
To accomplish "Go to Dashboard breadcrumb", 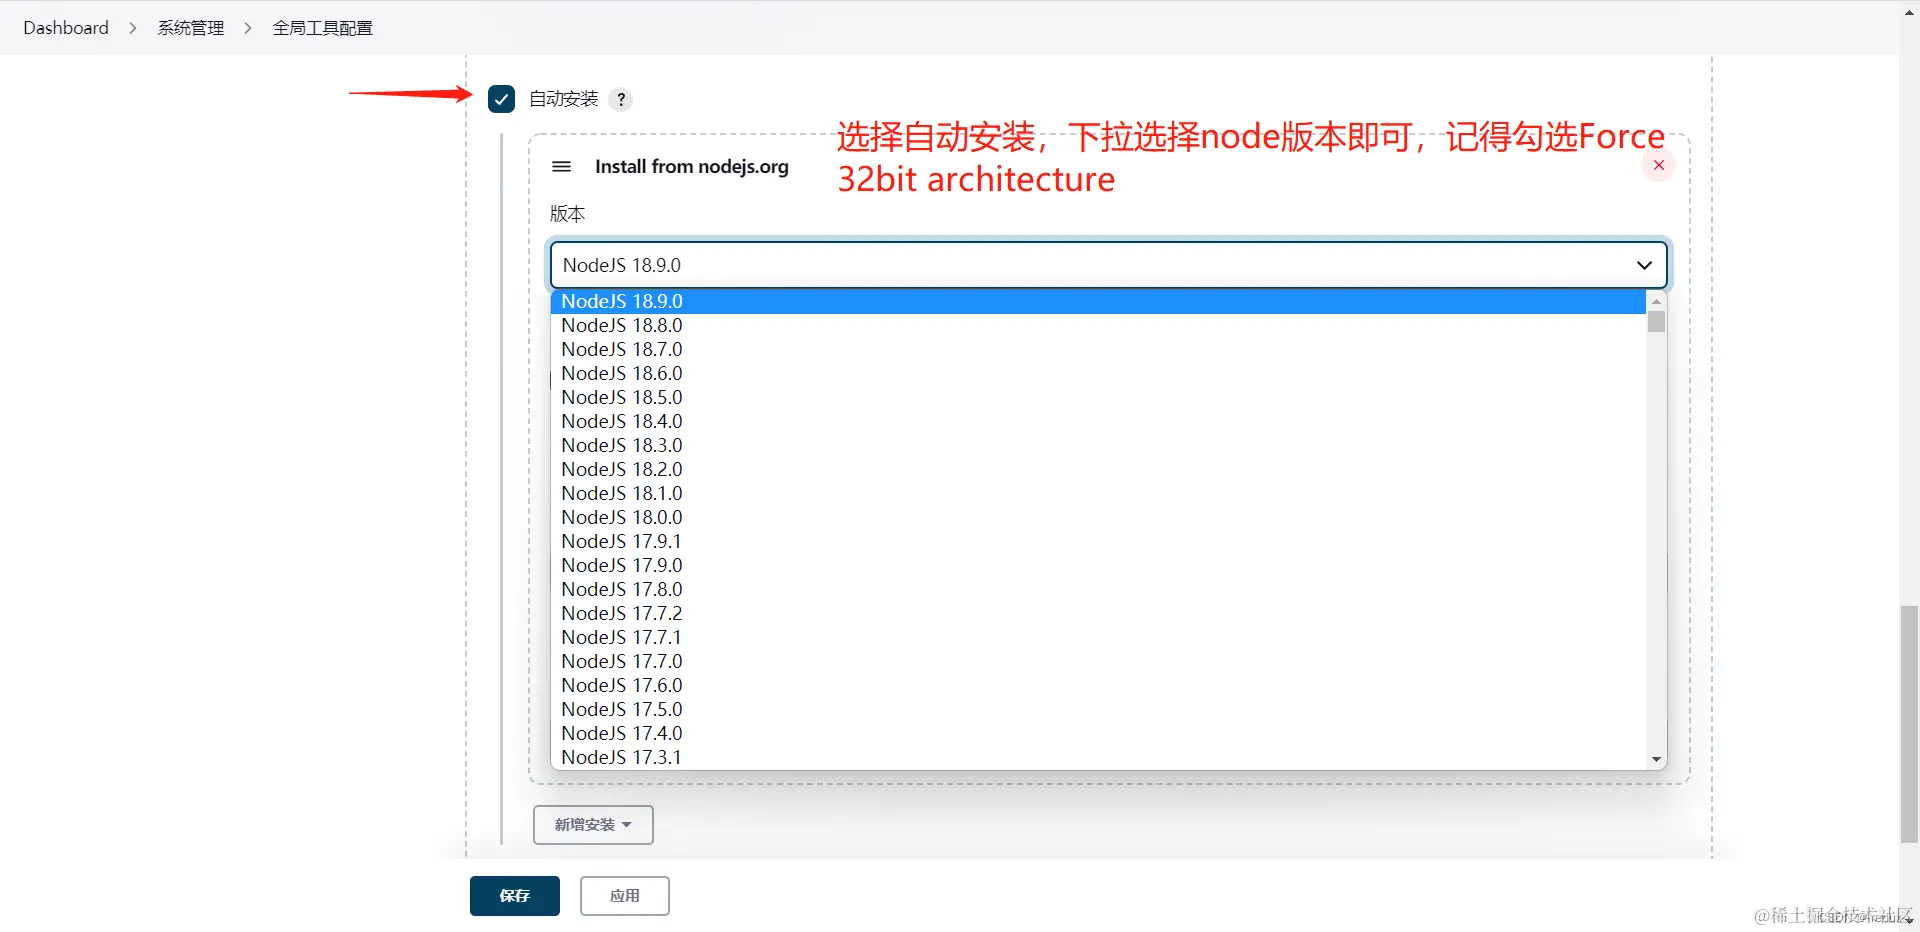I will (x=66, y=28).
